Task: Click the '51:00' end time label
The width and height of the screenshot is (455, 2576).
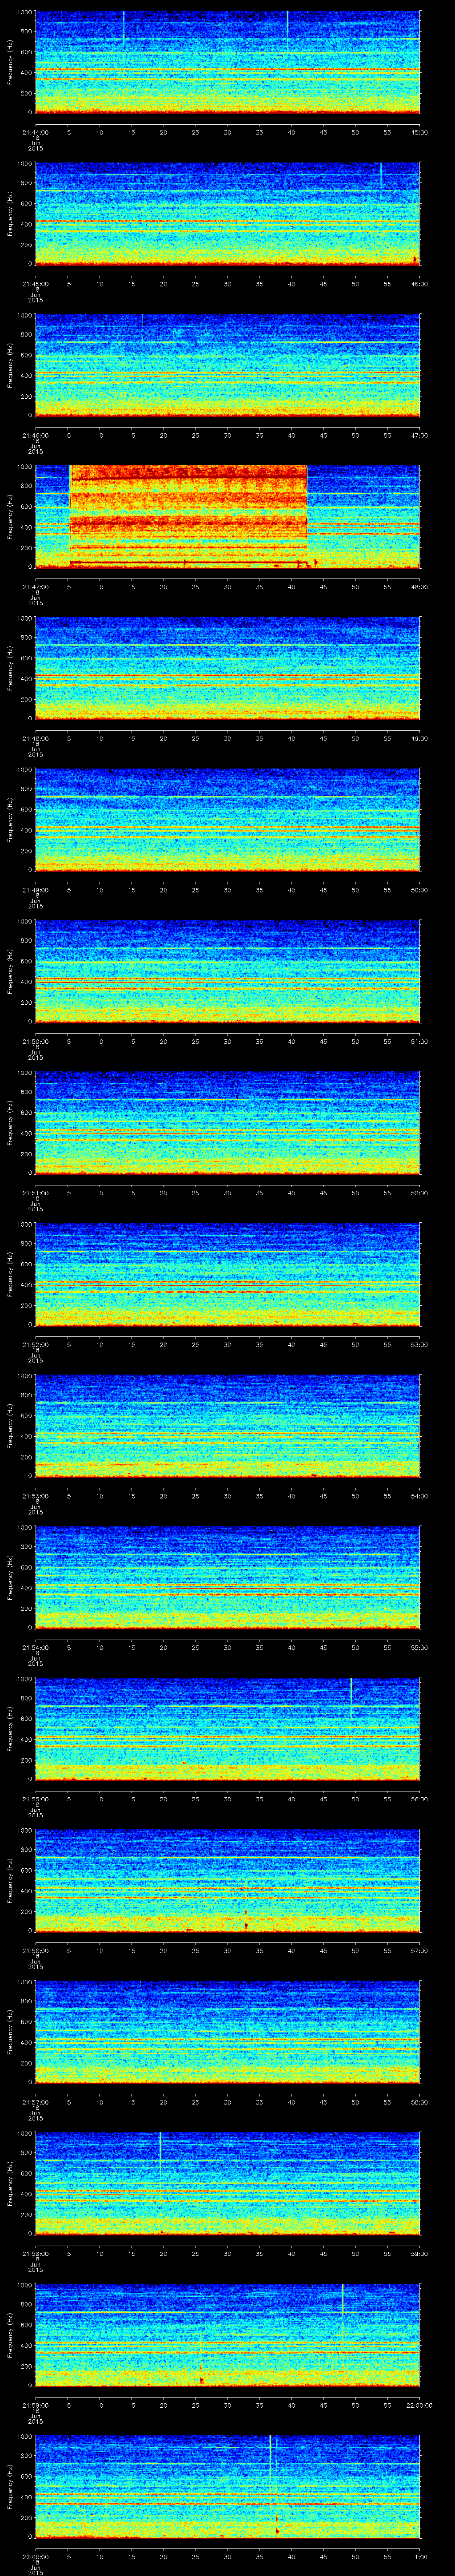Action: [419, 1041]
